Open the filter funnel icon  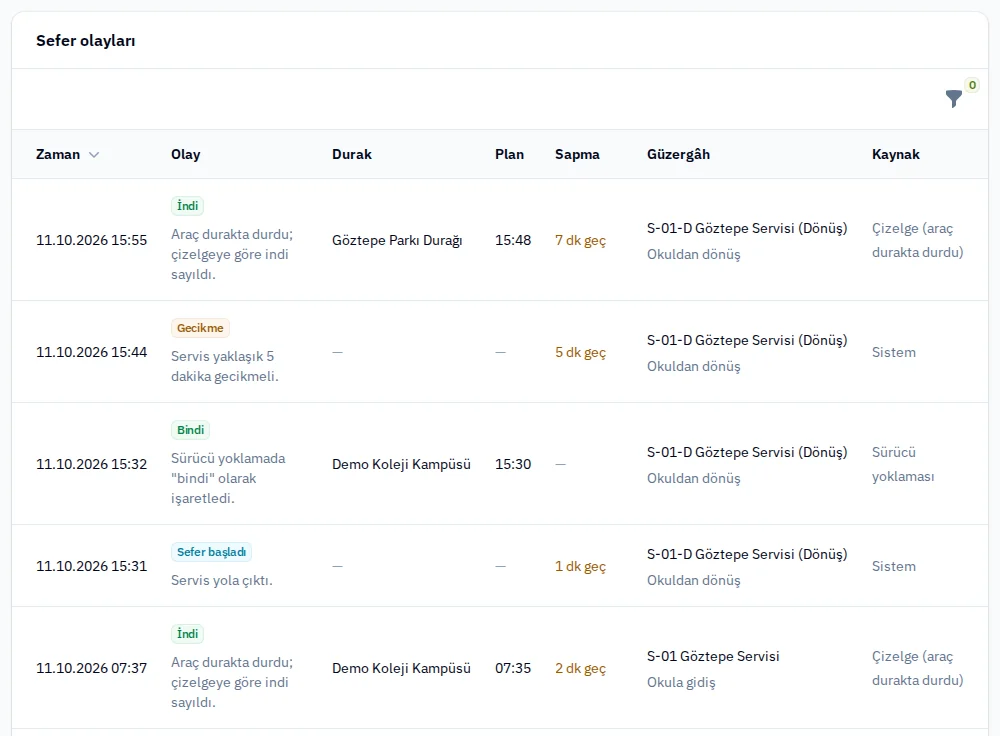click(x=953, y=99)
